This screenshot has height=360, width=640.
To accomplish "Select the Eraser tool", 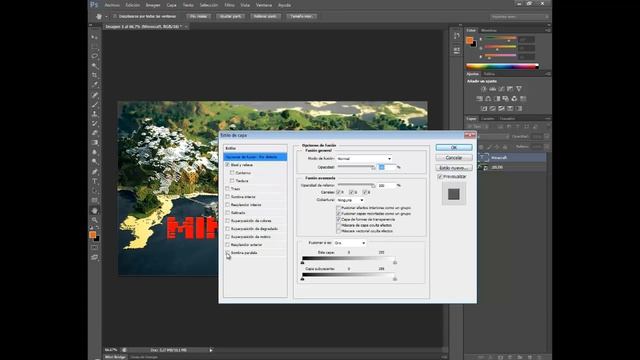I will pos(95,133).
